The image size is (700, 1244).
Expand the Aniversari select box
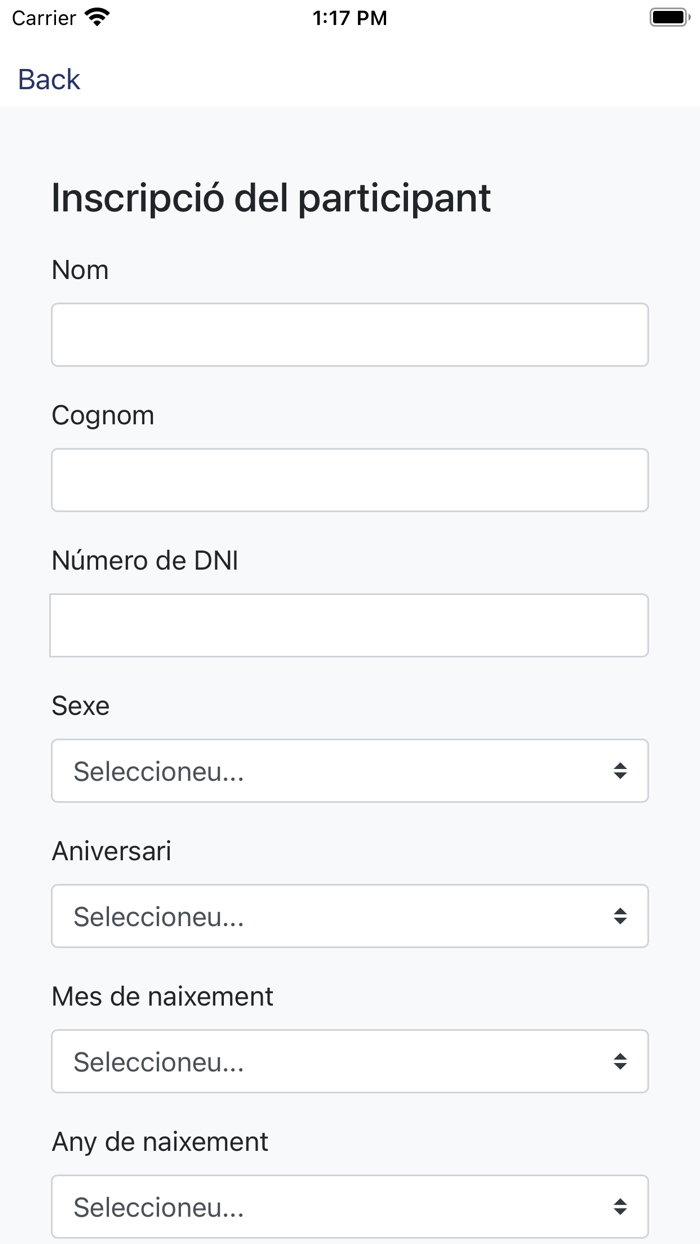click(350, 916)
